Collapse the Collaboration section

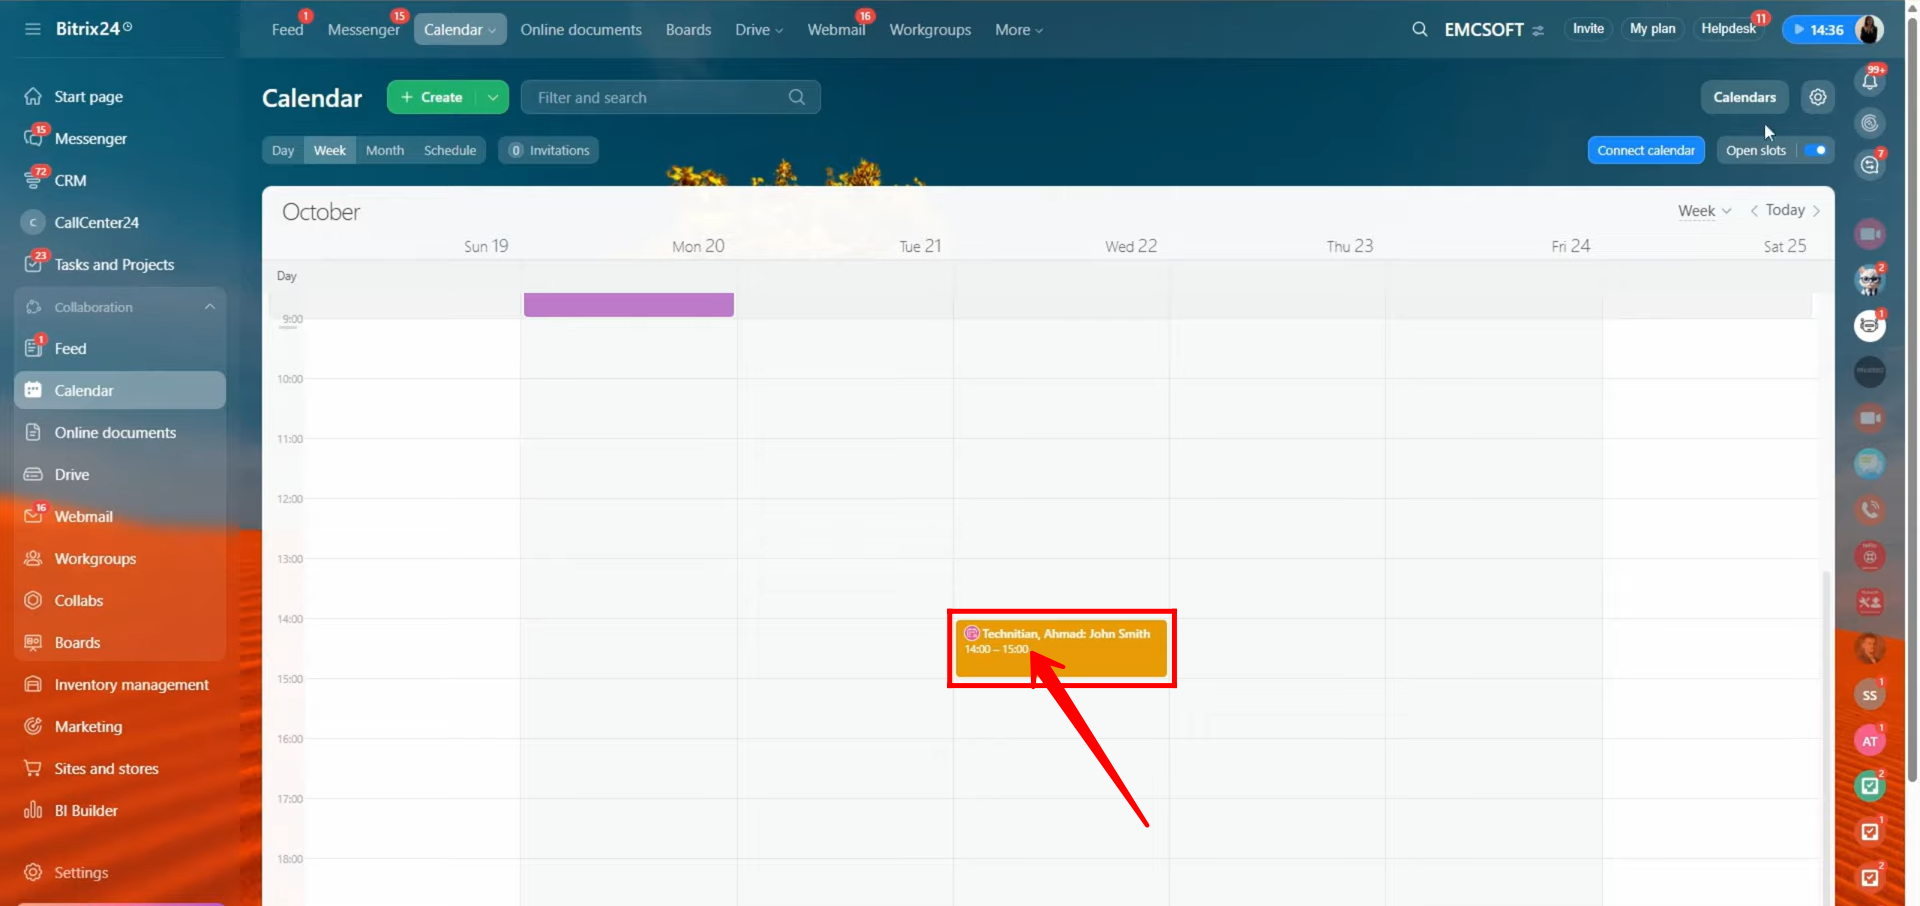tap(209, 307)
